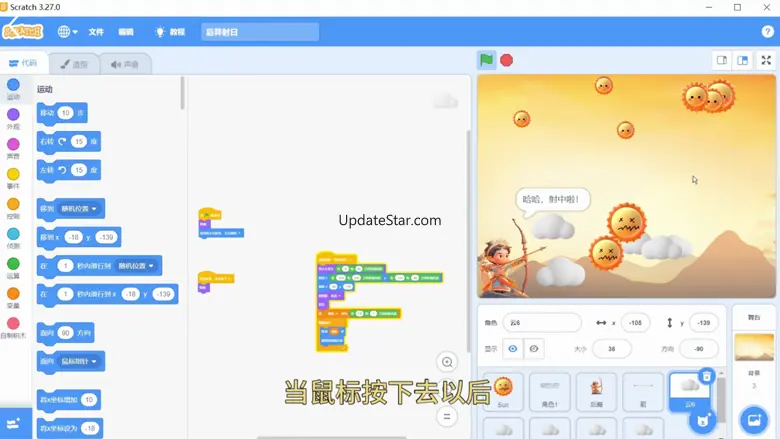
Task: Open 鼠标指针 dropdown in 面向 block
Action: tap(79, 361)
